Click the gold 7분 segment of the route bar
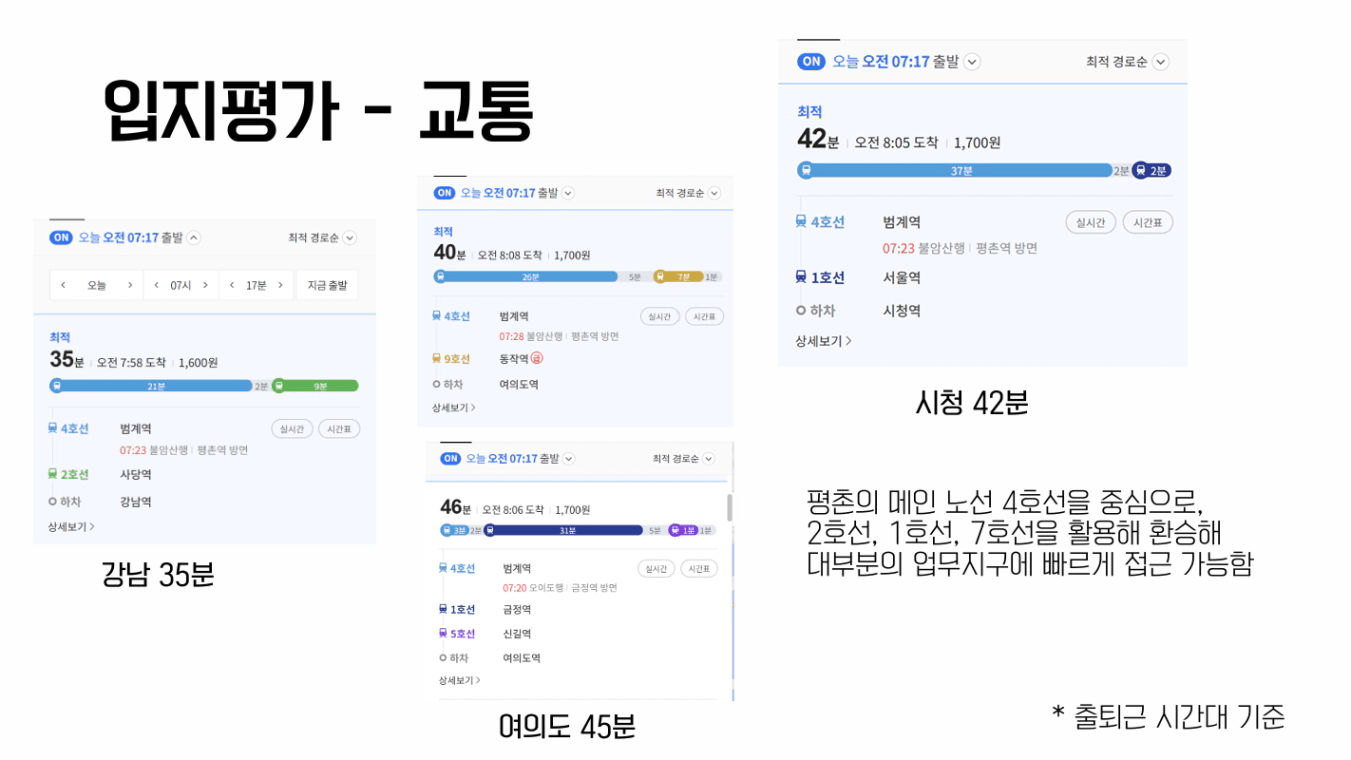This screenshot has width=1351, height=760. pyautogui.click(x=678, y=277)
